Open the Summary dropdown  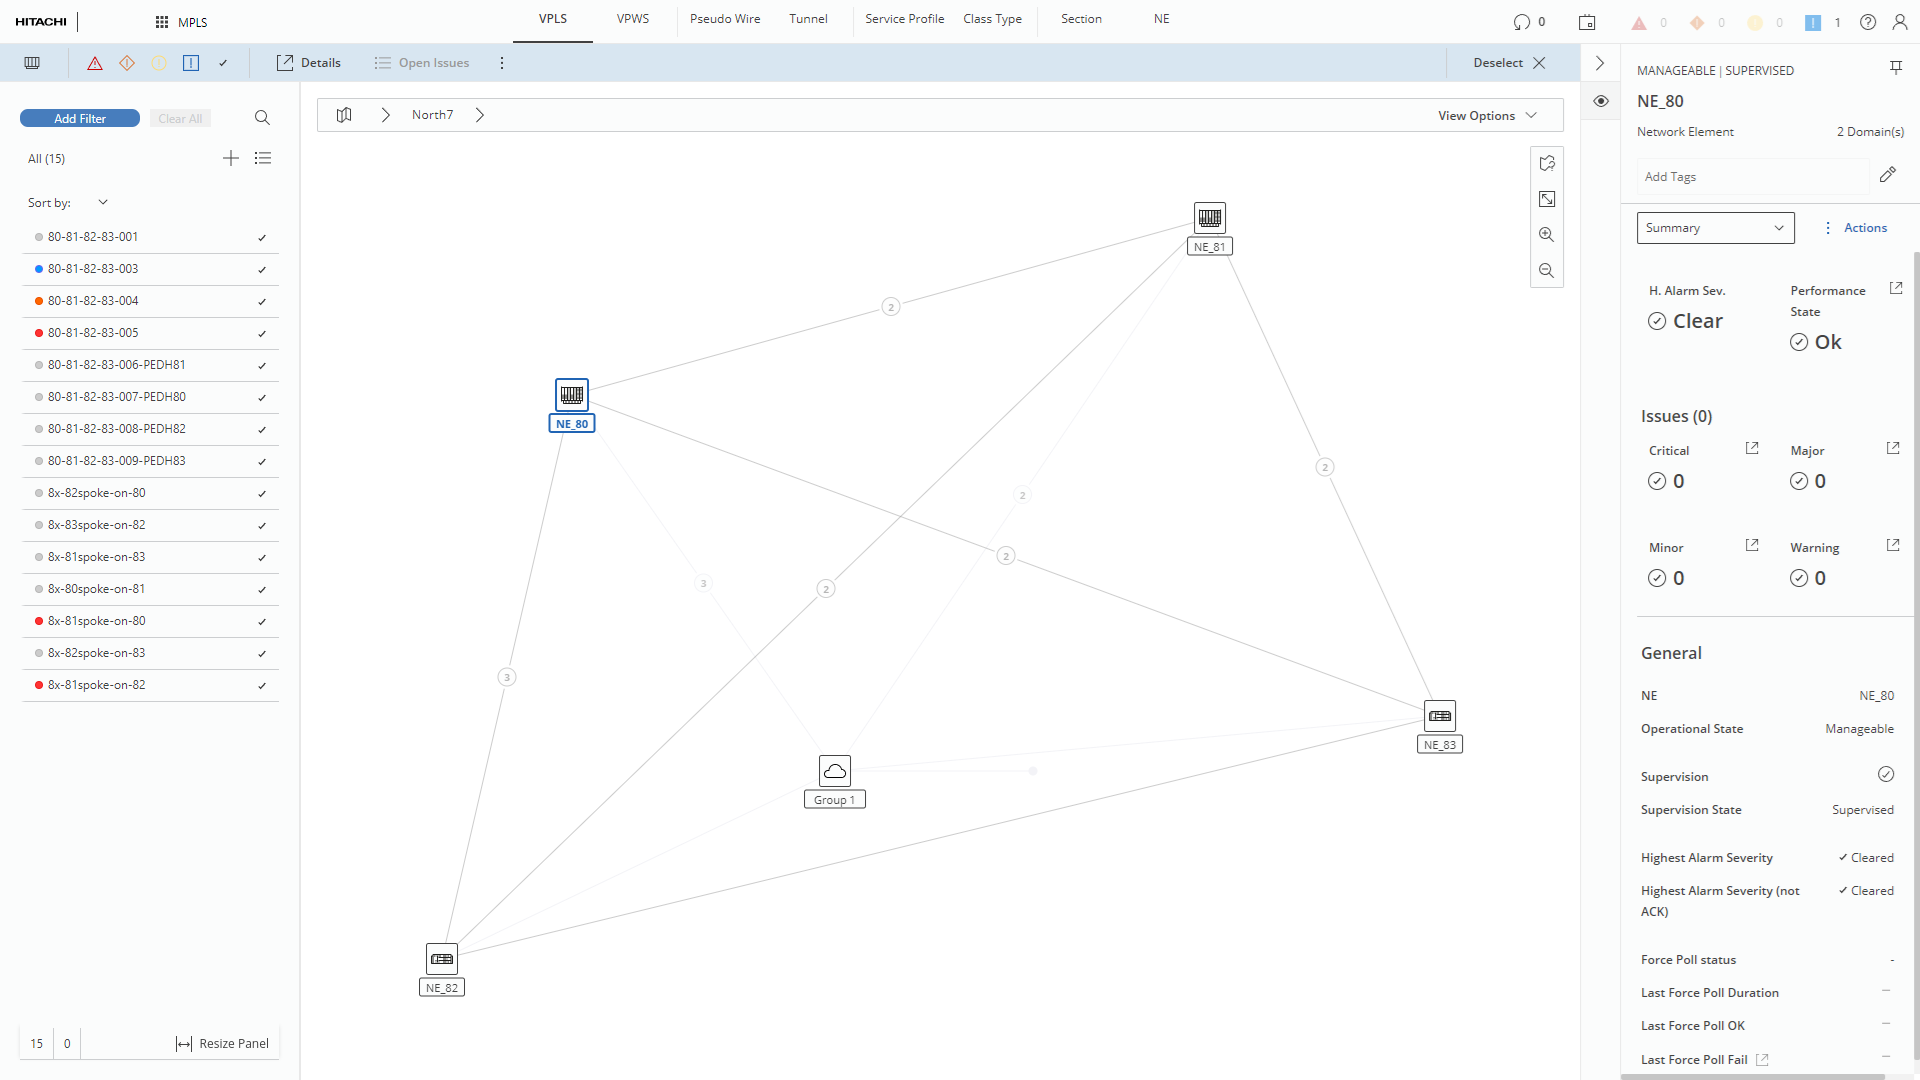(1715, 228)
